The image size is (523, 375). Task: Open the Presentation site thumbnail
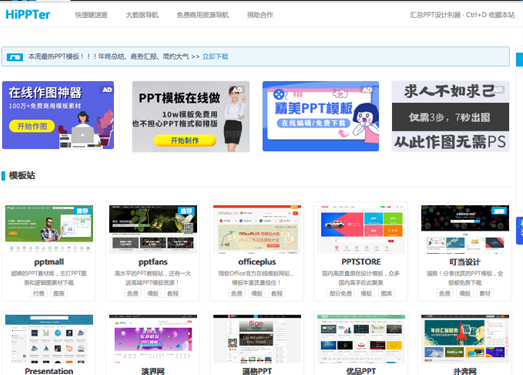[49, 339]
